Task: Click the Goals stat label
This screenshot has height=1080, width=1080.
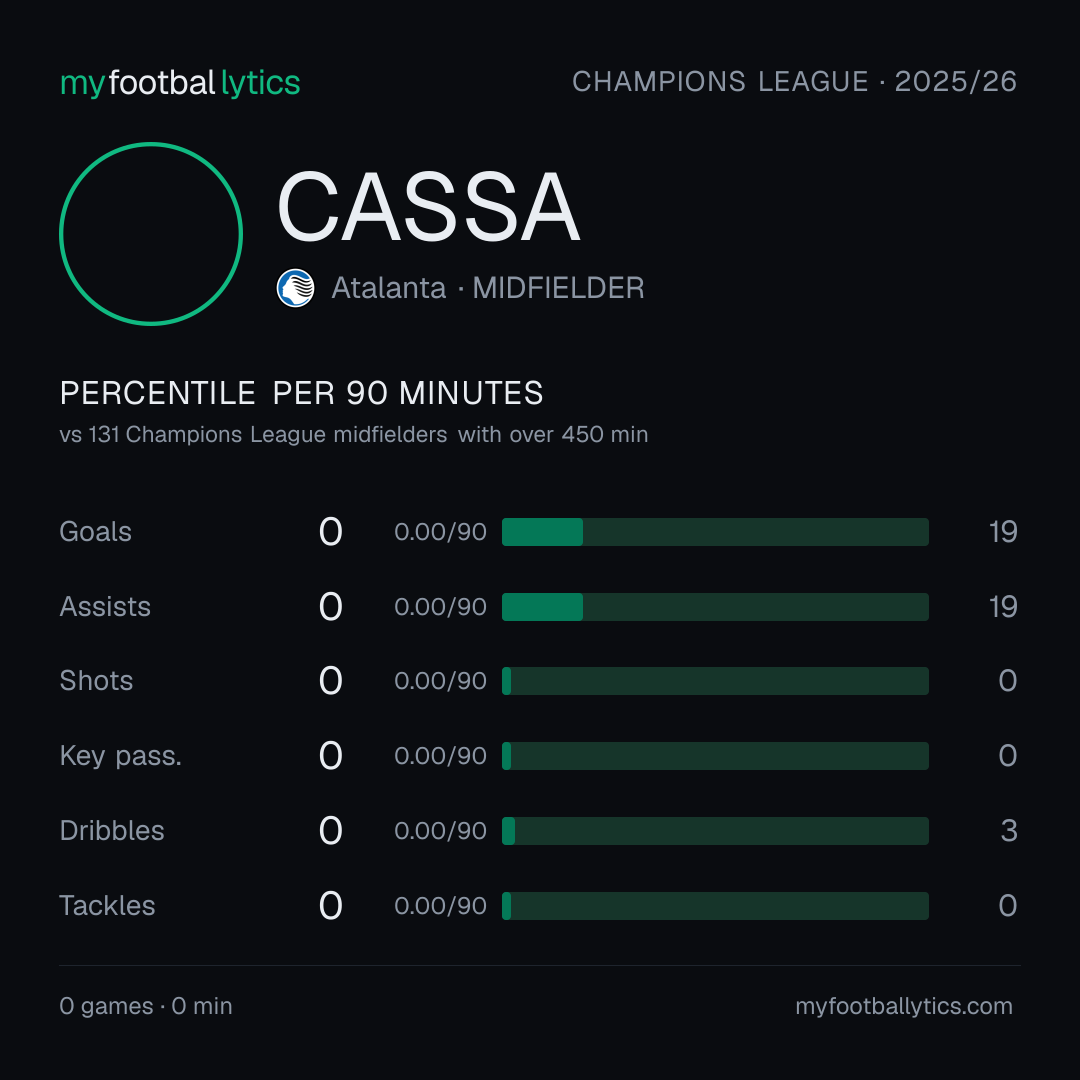Action: pyautogui.click(x=96, y=532)
